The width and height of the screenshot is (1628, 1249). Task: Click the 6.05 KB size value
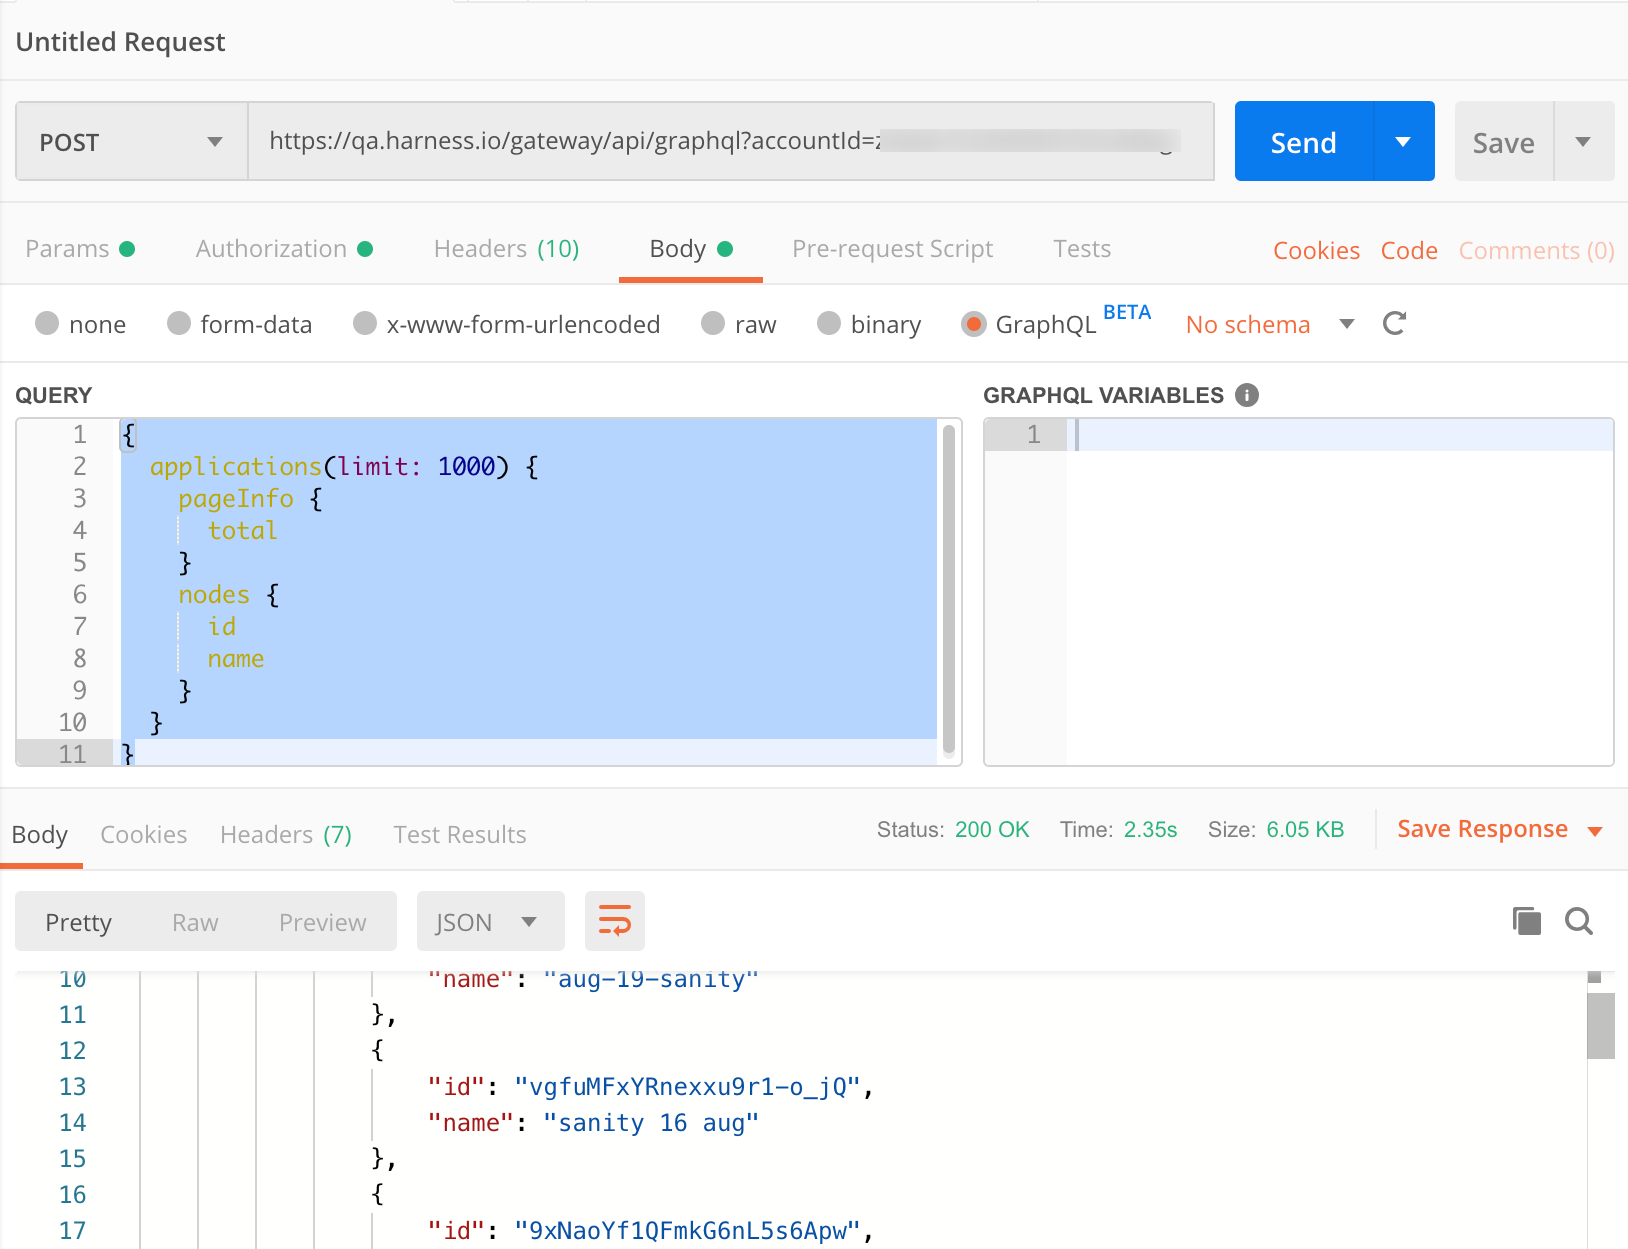click(x=1305, y=830)
